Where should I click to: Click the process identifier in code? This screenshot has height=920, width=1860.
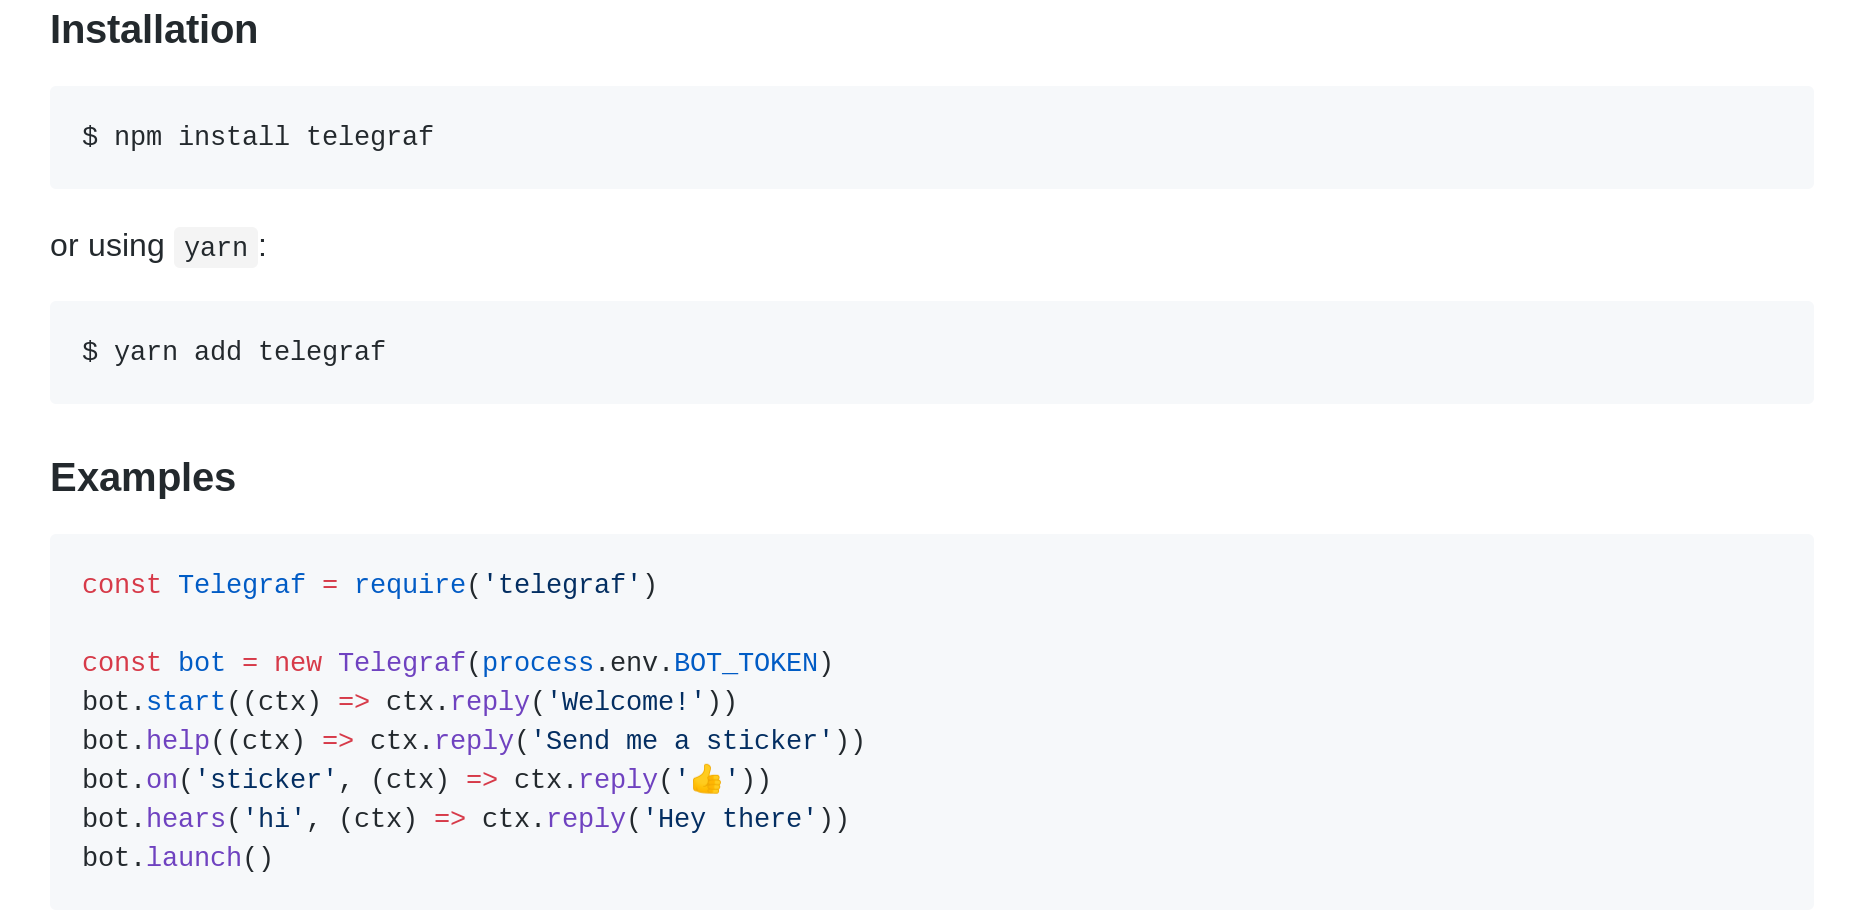point(538,663)
